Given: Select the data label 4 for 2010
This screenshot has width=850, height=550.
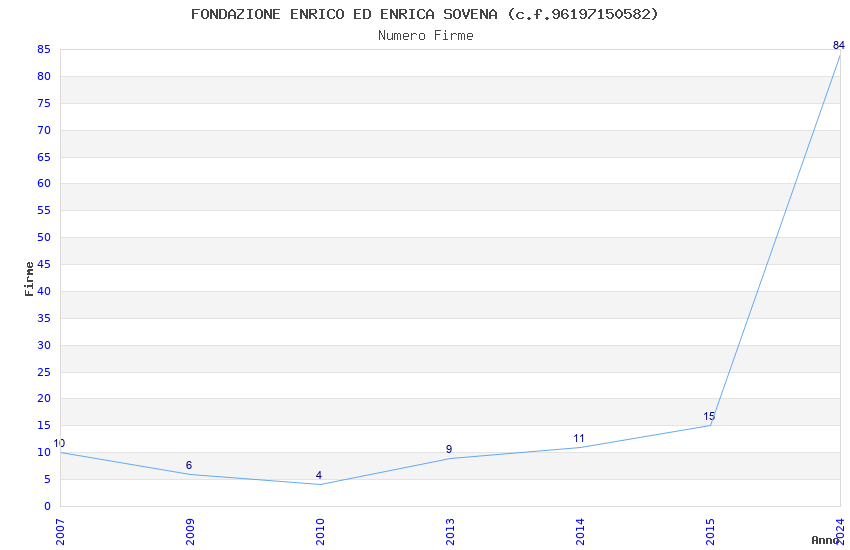Looking at the screenshot, I should click(319, 475).
